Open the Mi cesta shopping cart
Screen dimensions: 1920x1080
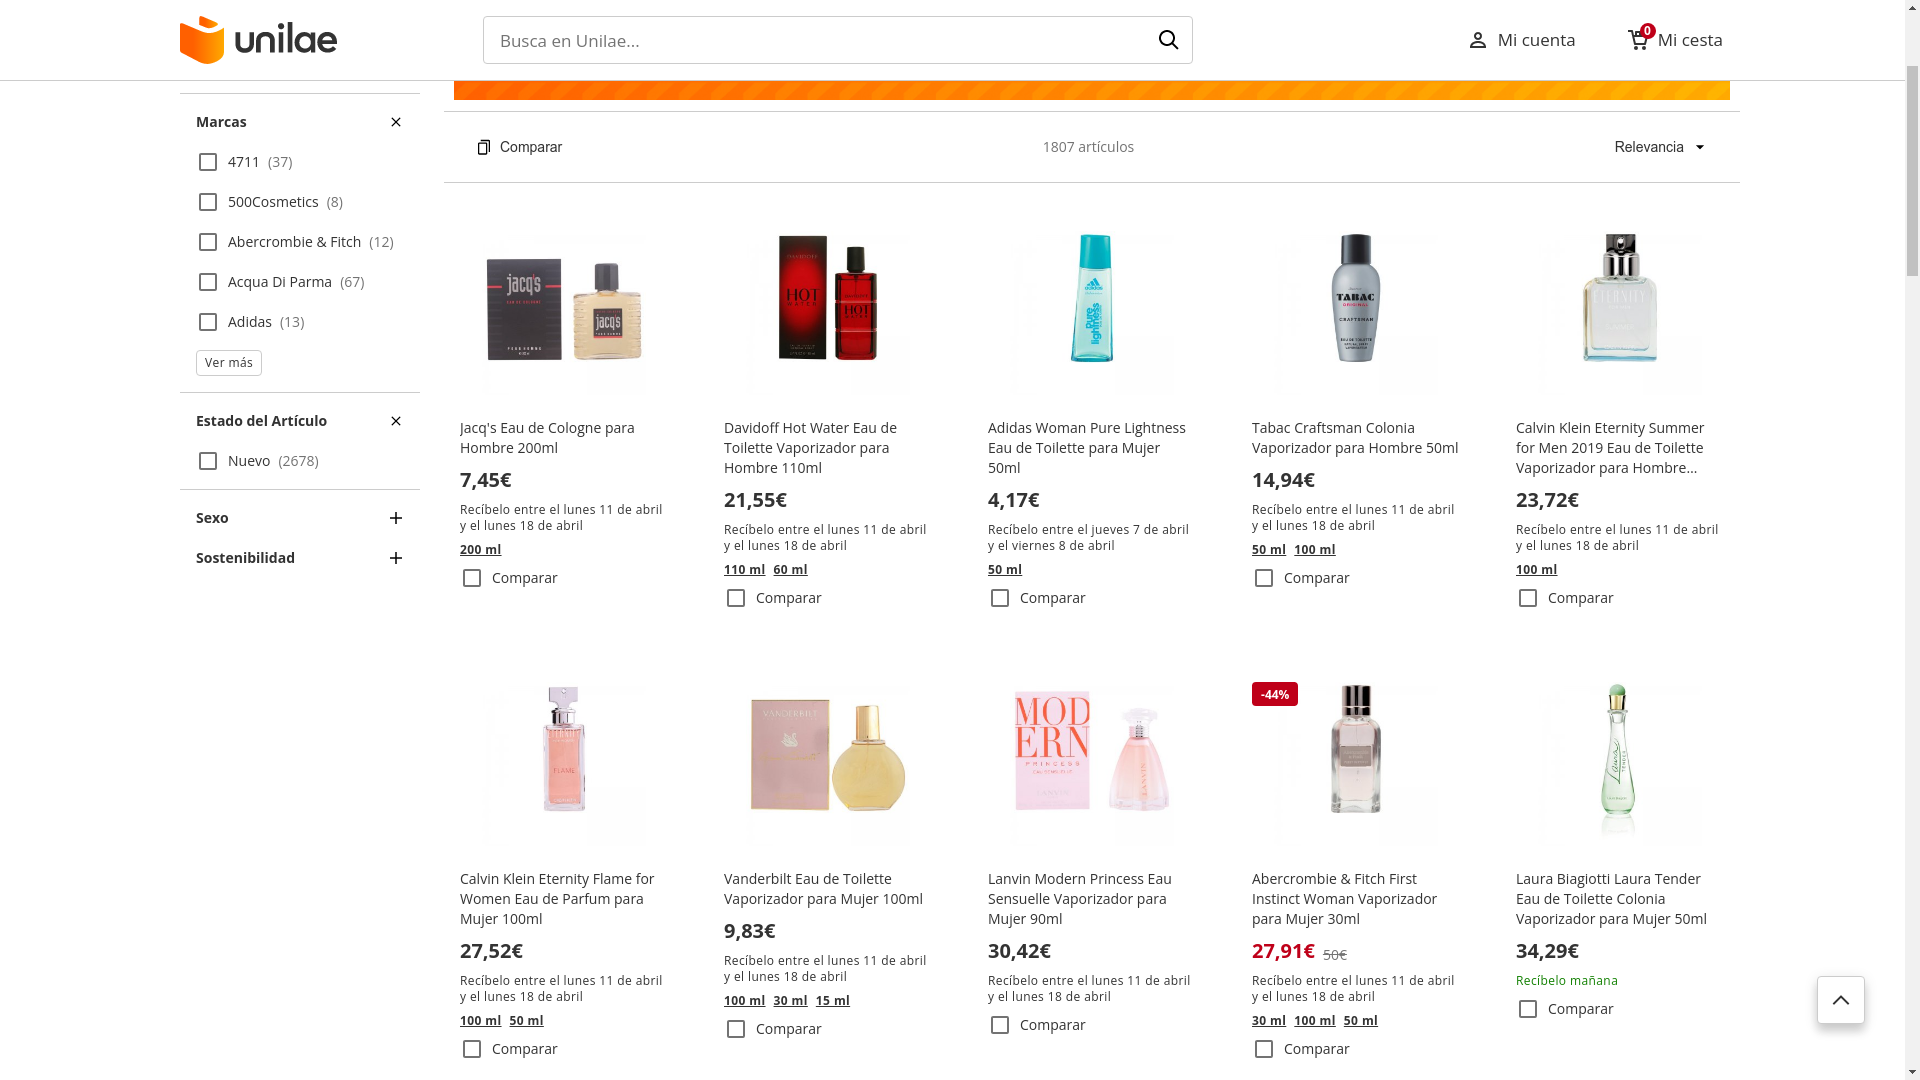coord(1675,40)
